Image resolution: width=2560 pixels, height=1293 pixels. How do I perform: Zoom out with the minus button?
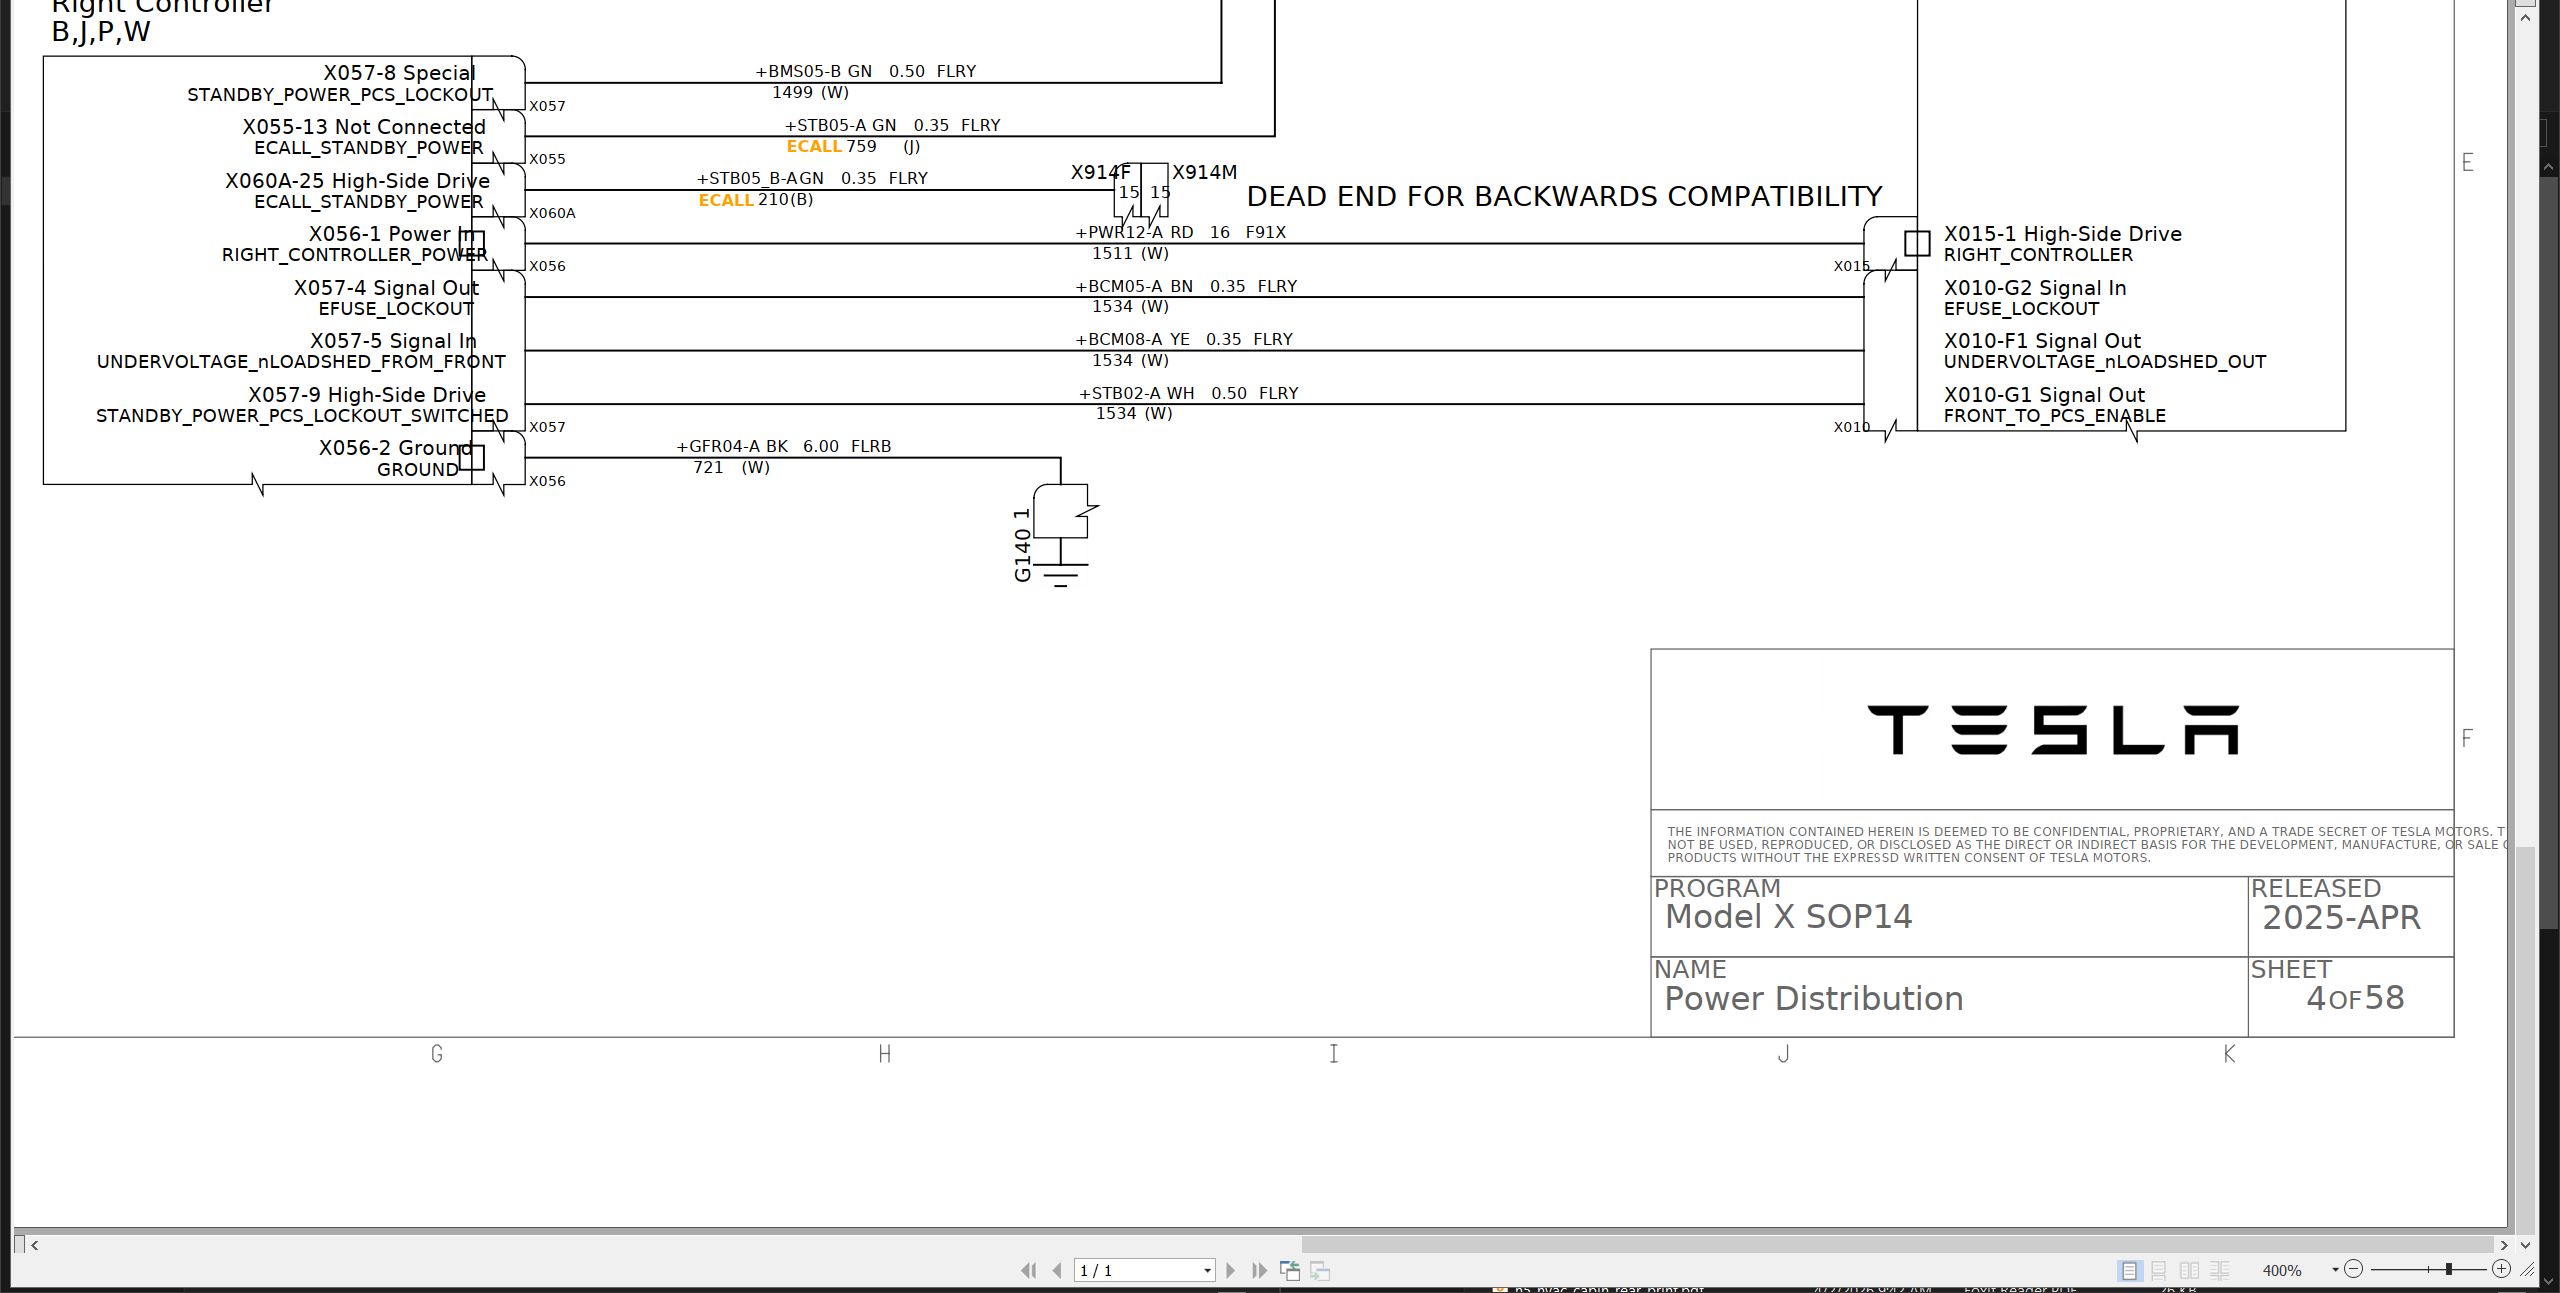coord(2353,1269)
